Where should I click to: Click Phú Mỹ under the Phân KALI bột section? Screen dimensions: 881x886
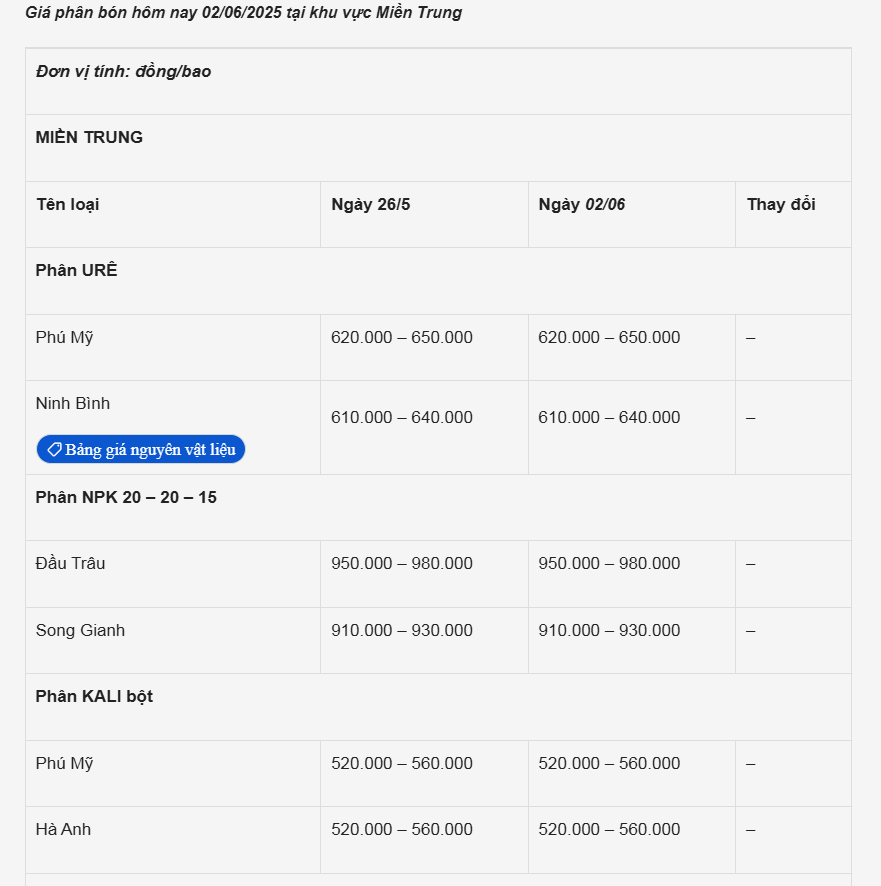[x=65, y=763]
